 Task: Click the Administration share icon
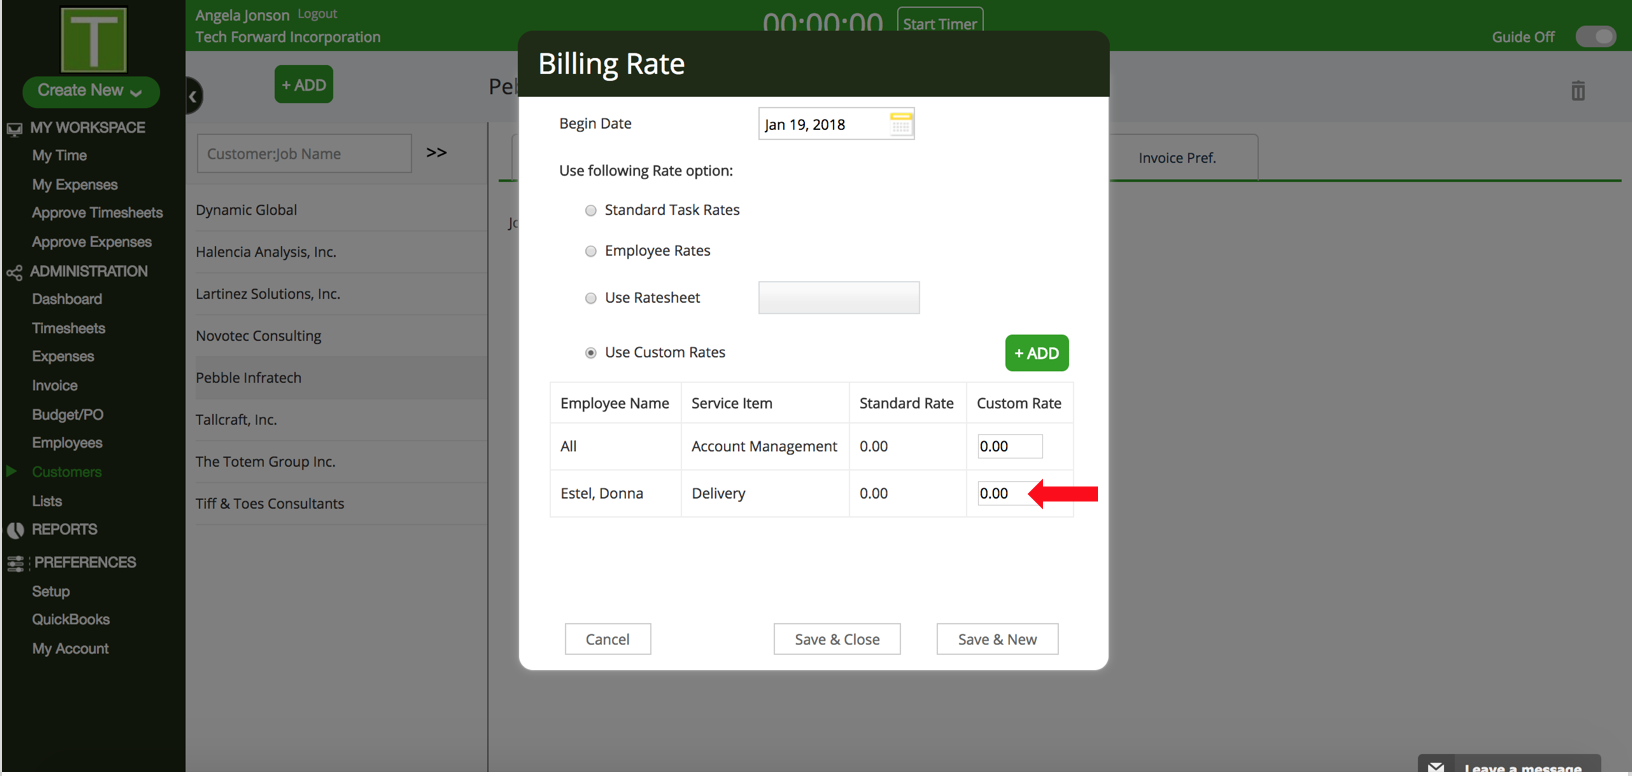14,272
